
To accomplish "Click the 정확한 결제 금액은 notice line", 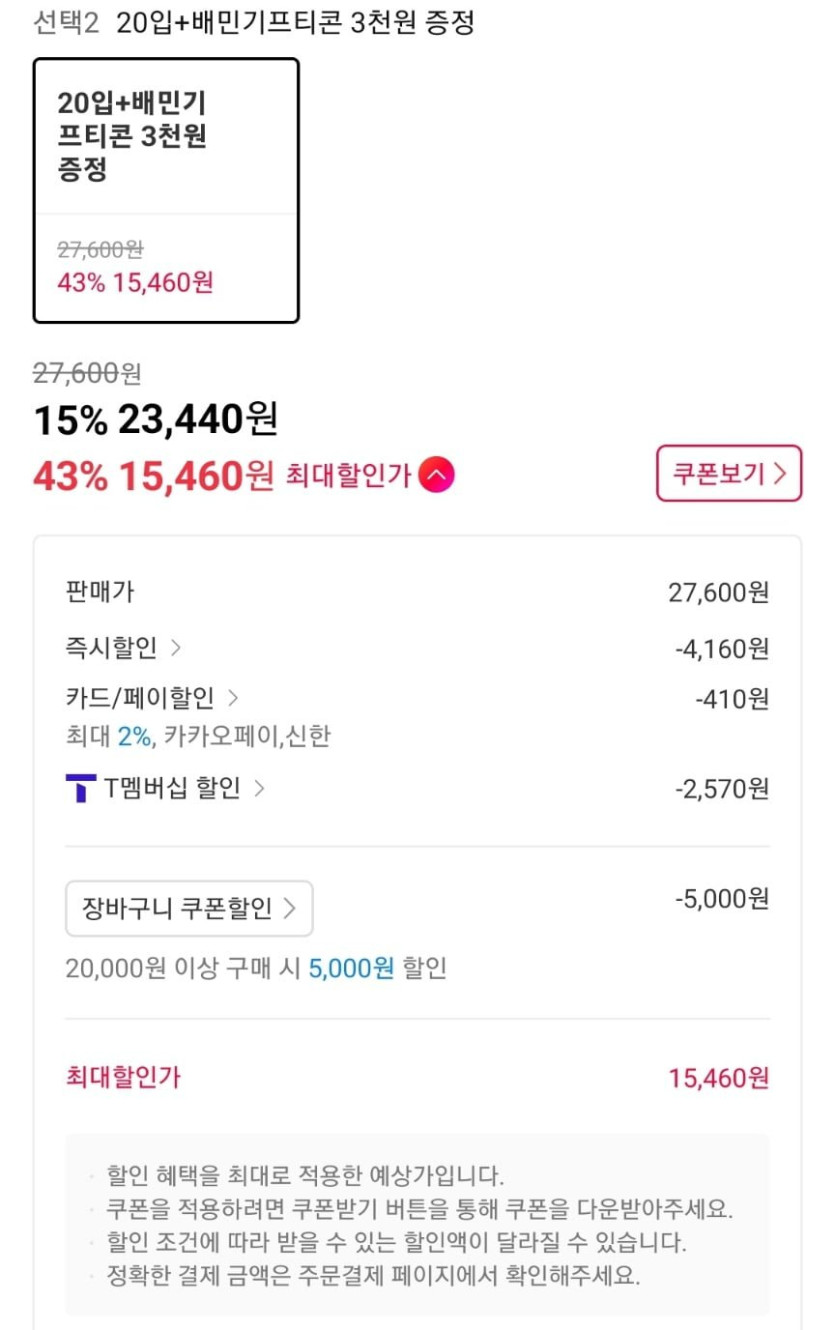I will click(372, 1276).
